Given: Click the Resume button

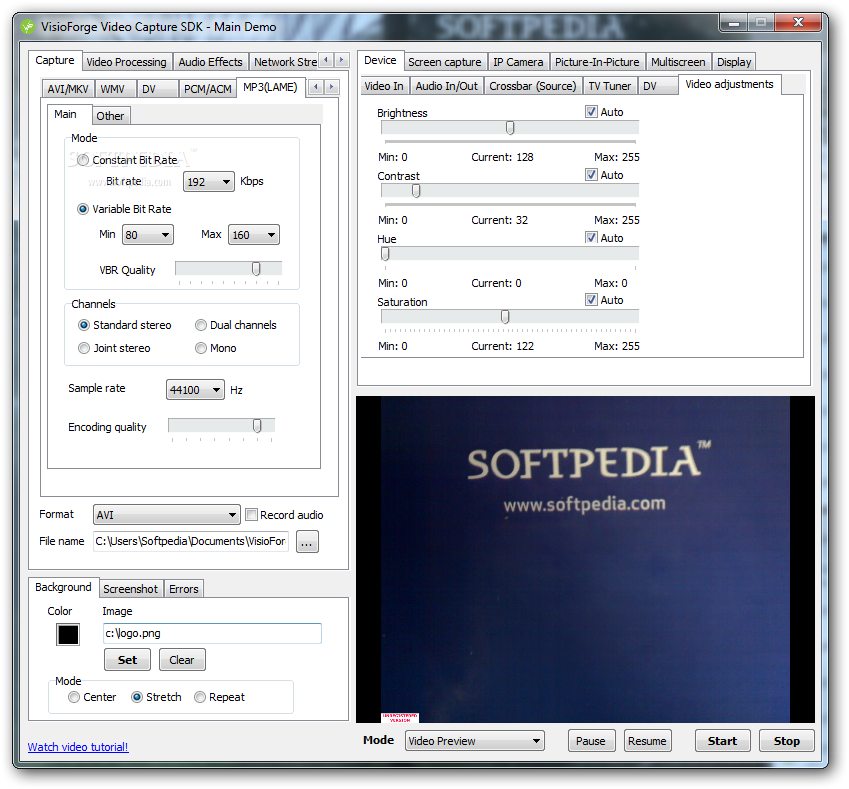Looking at the screenshot, I should [648, 741].
